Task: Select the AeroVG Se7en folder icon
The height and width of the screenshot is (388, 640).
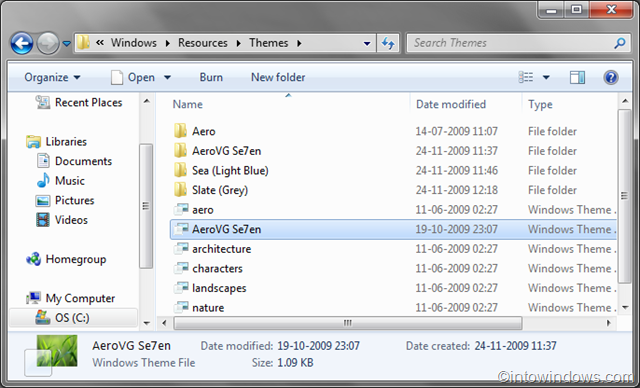Action: (180, 151)
